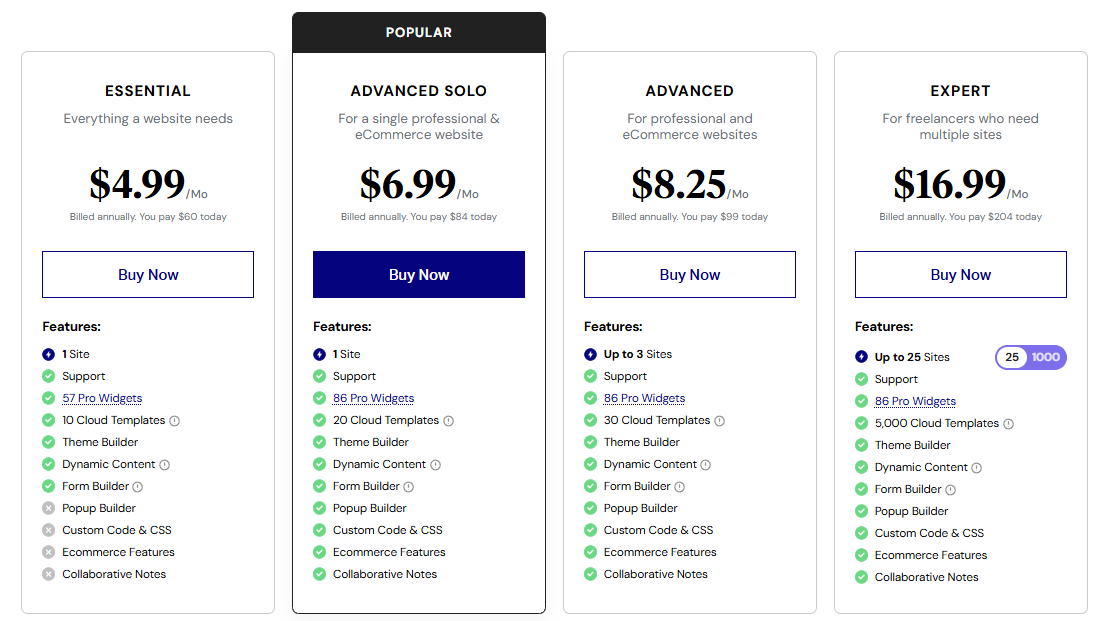Click 86 Pro Widgets link in Expert column

click(915, 401)
